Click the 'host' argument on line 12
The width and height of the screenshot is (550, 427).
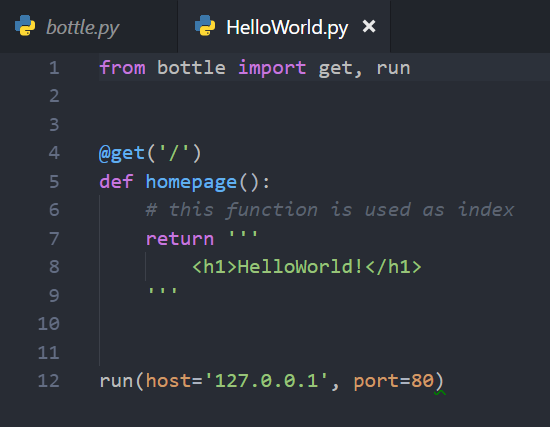coord(168,381)
